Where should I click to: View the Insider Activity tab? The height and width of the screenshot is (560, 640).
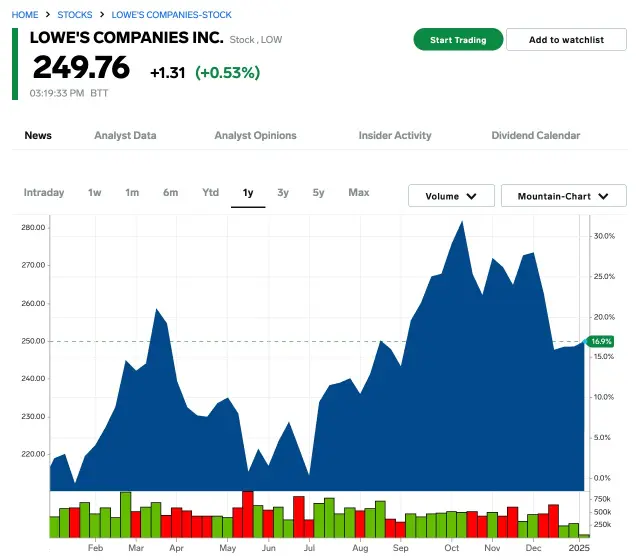point(395,135)
